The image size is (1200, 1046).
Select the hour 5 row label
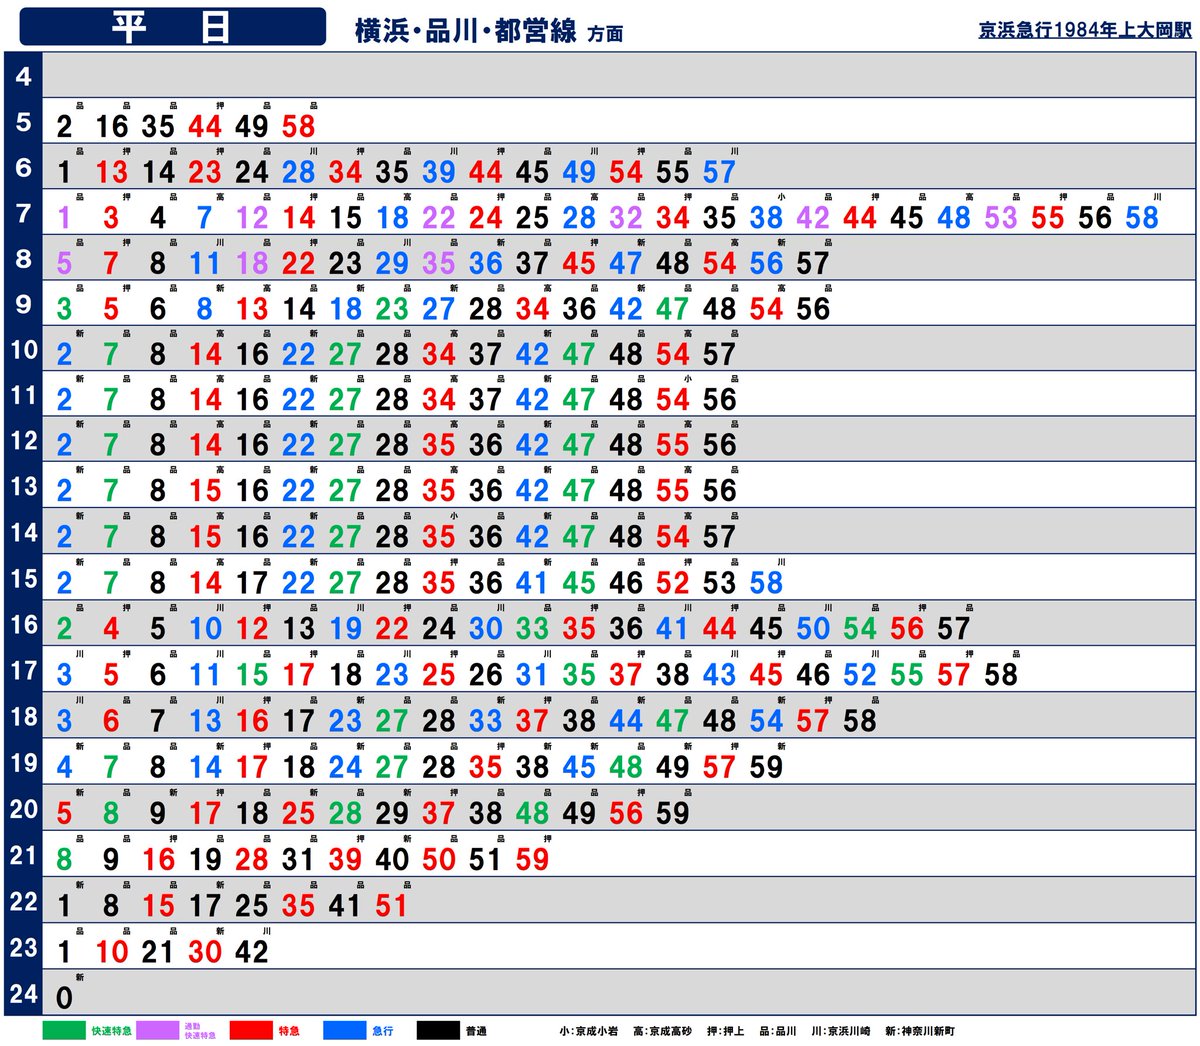tap(24, 122)
